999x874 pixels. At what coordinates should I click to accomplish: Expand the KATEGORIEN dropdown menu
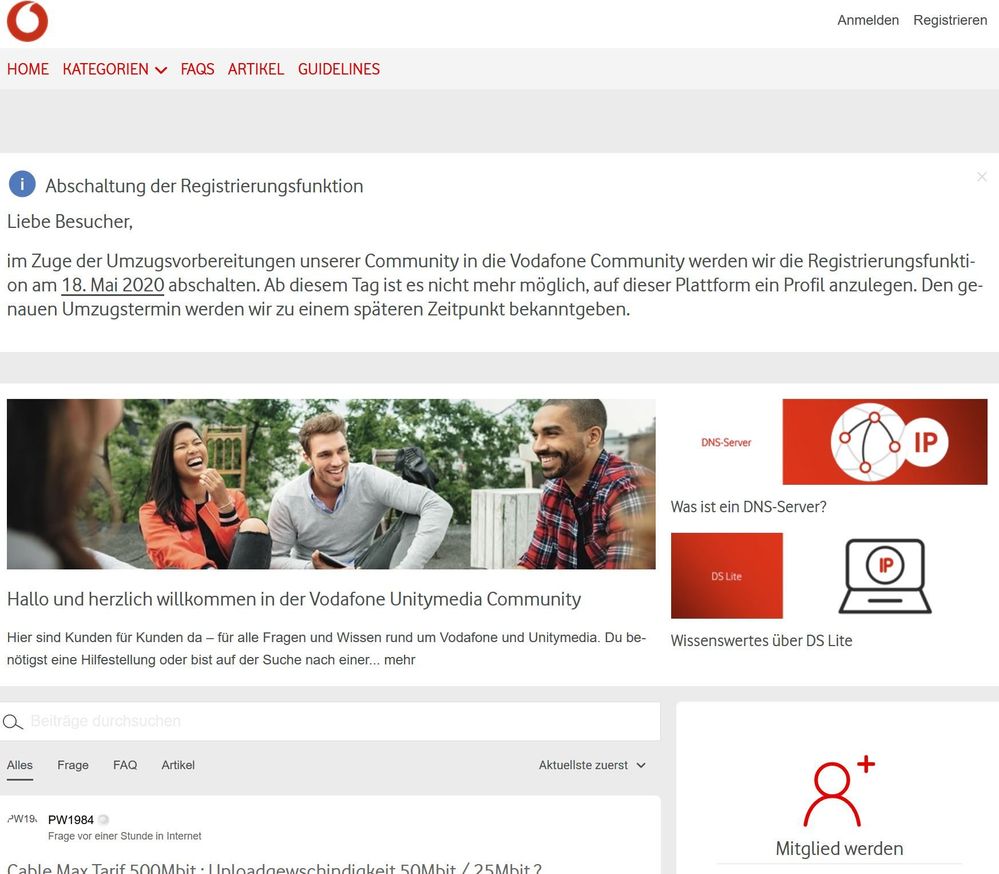115,69
